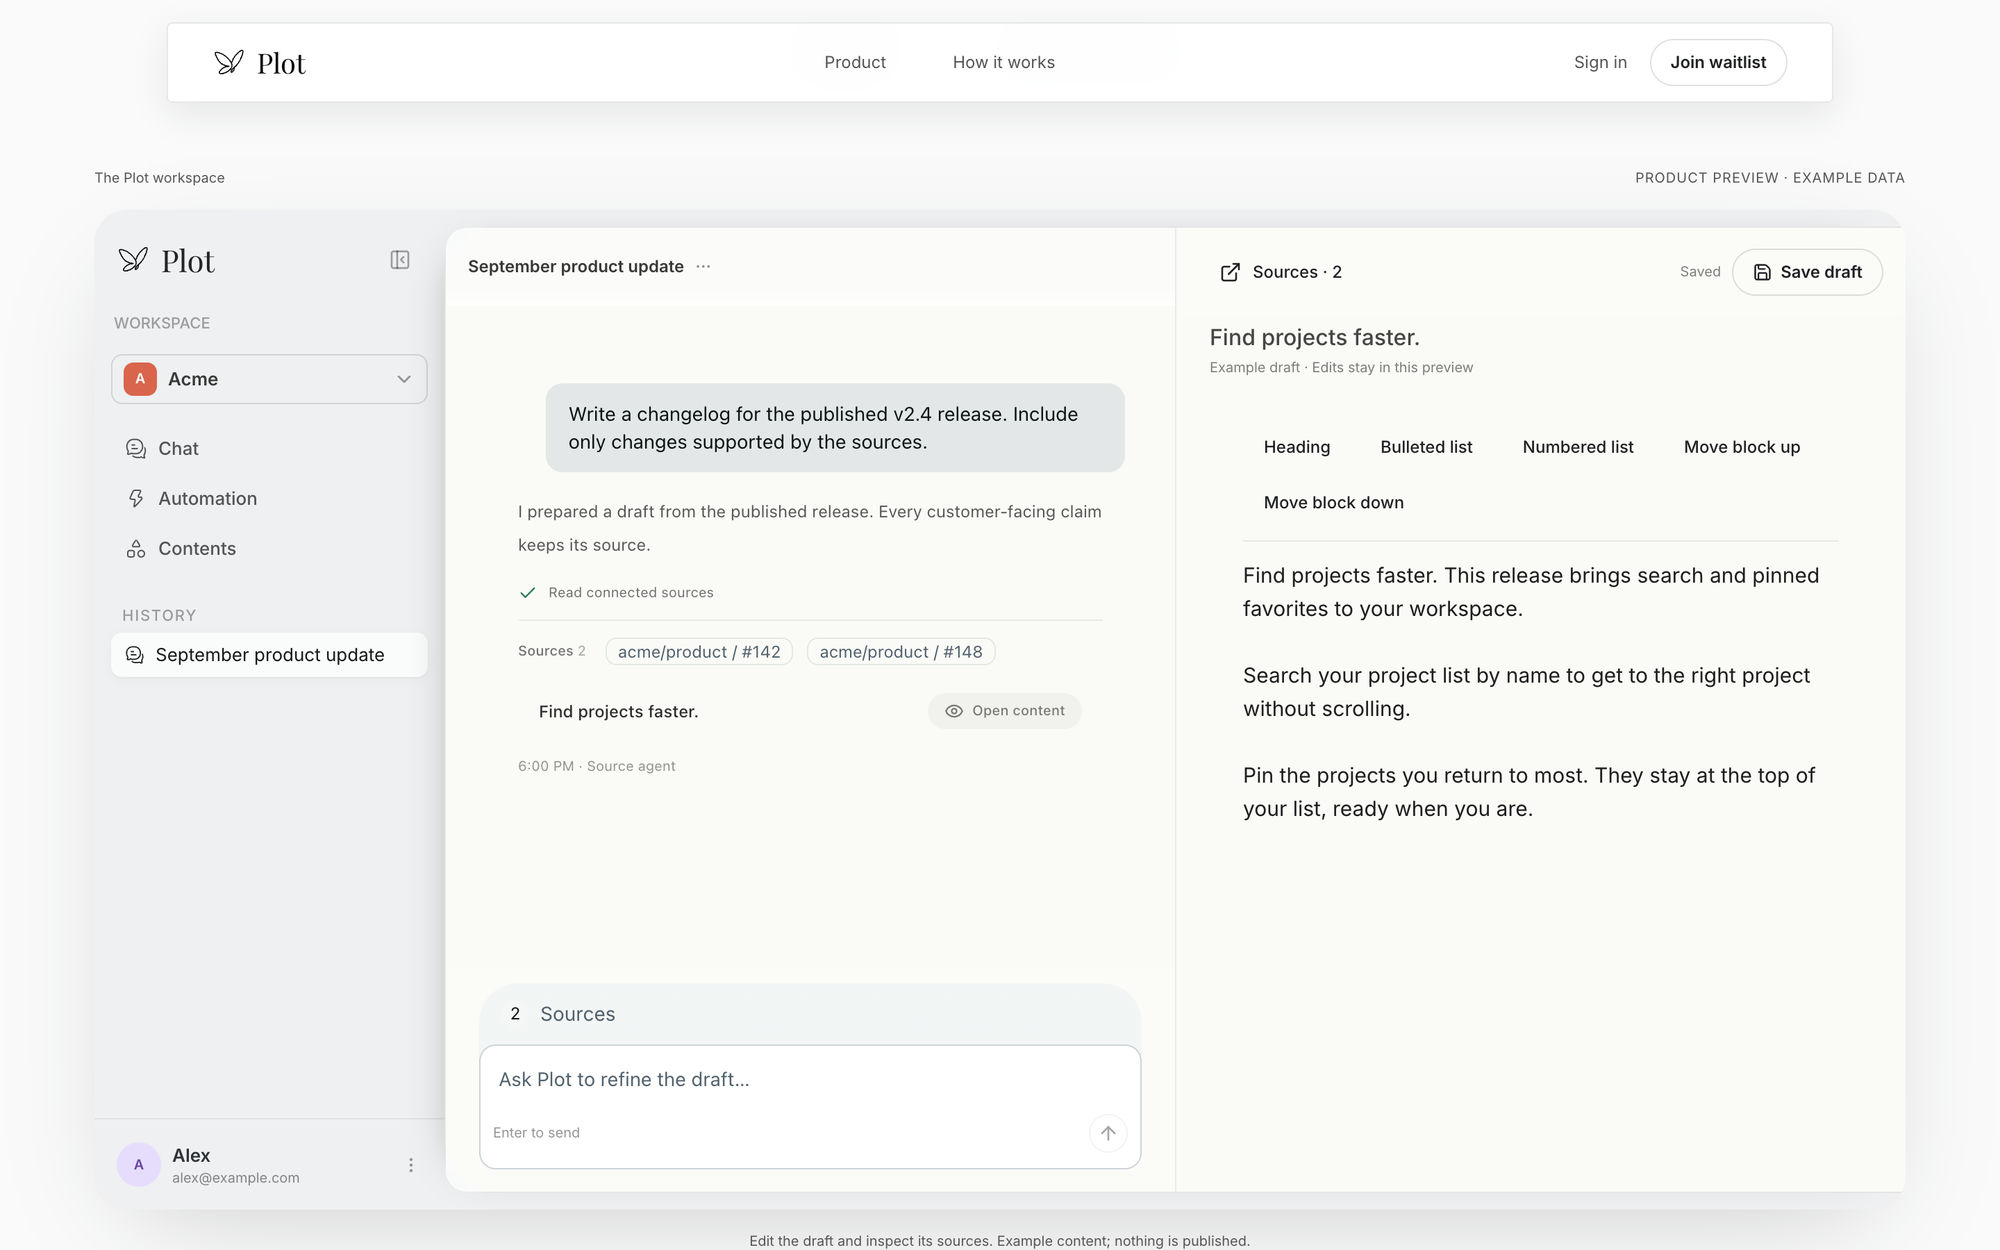This screenshot has width=2000, height=1250.
Task: Apply Heading format to the block
Action: [1297, 447]
